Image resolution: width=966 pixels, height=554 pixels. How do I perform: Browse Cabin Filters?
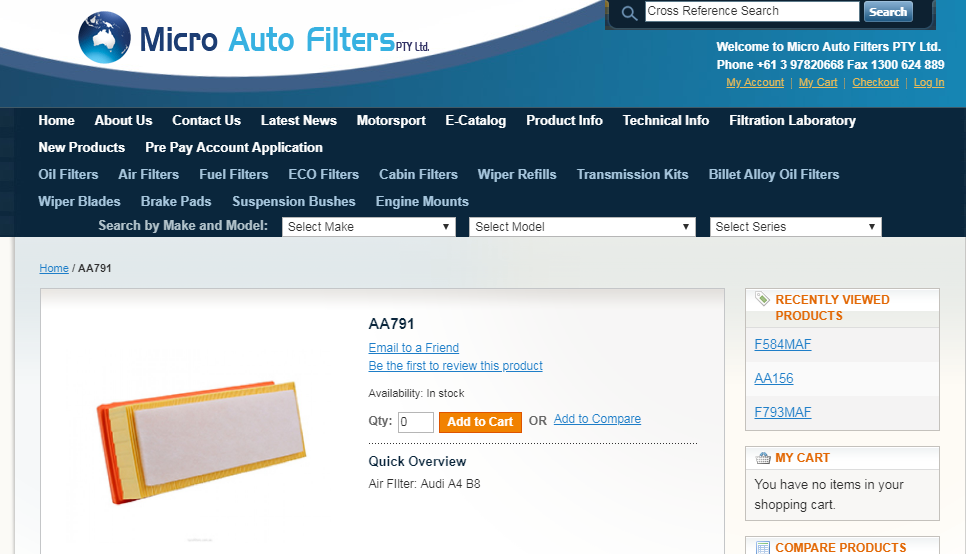(418, 175)
